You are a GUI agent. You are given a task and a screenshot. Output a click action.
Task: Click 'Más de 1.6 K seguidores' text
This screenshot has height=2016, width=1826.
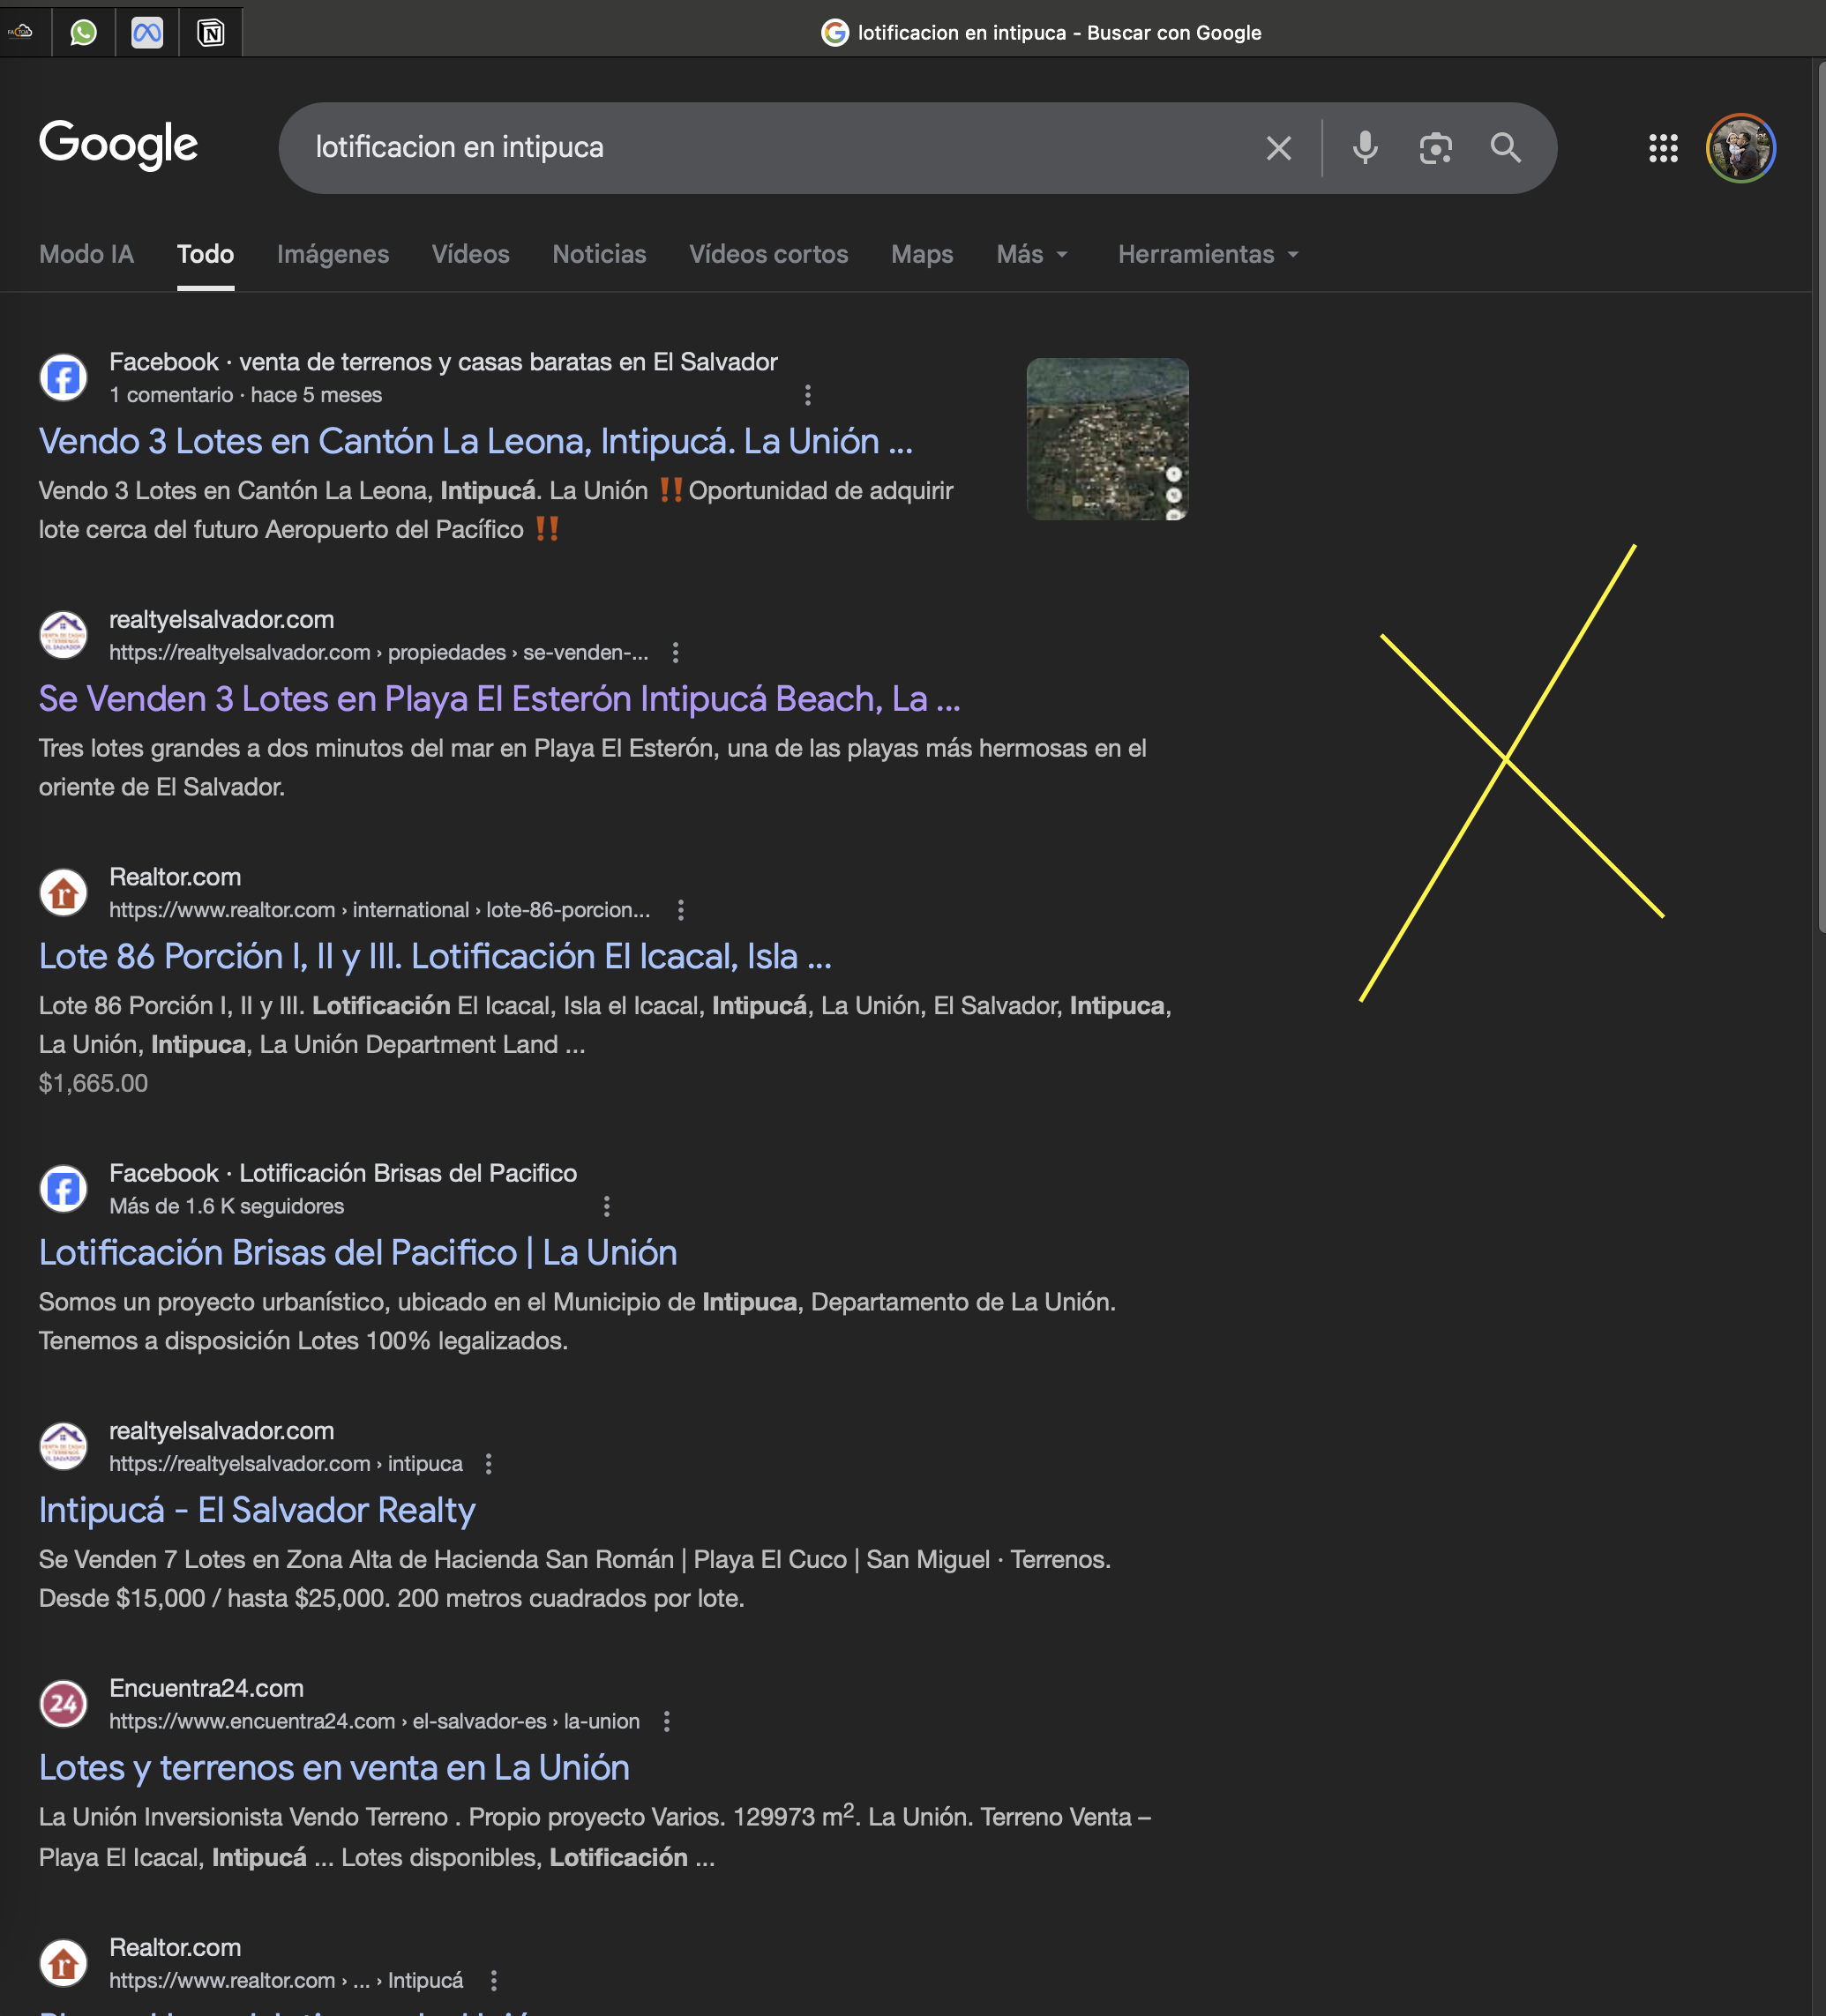pyautogui.click(x=227, y=1206)
